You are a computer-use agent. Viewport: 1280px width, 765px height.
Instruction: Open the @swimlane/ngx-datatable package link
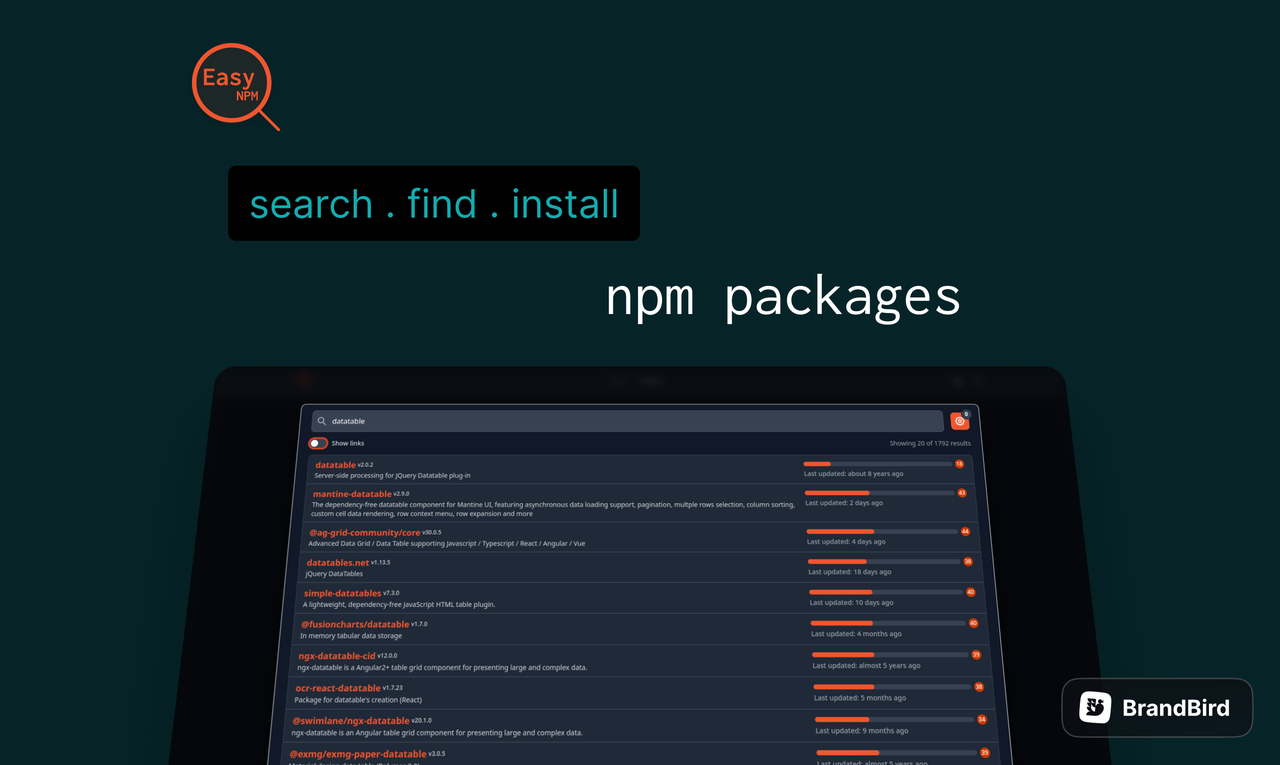(351, 721)
